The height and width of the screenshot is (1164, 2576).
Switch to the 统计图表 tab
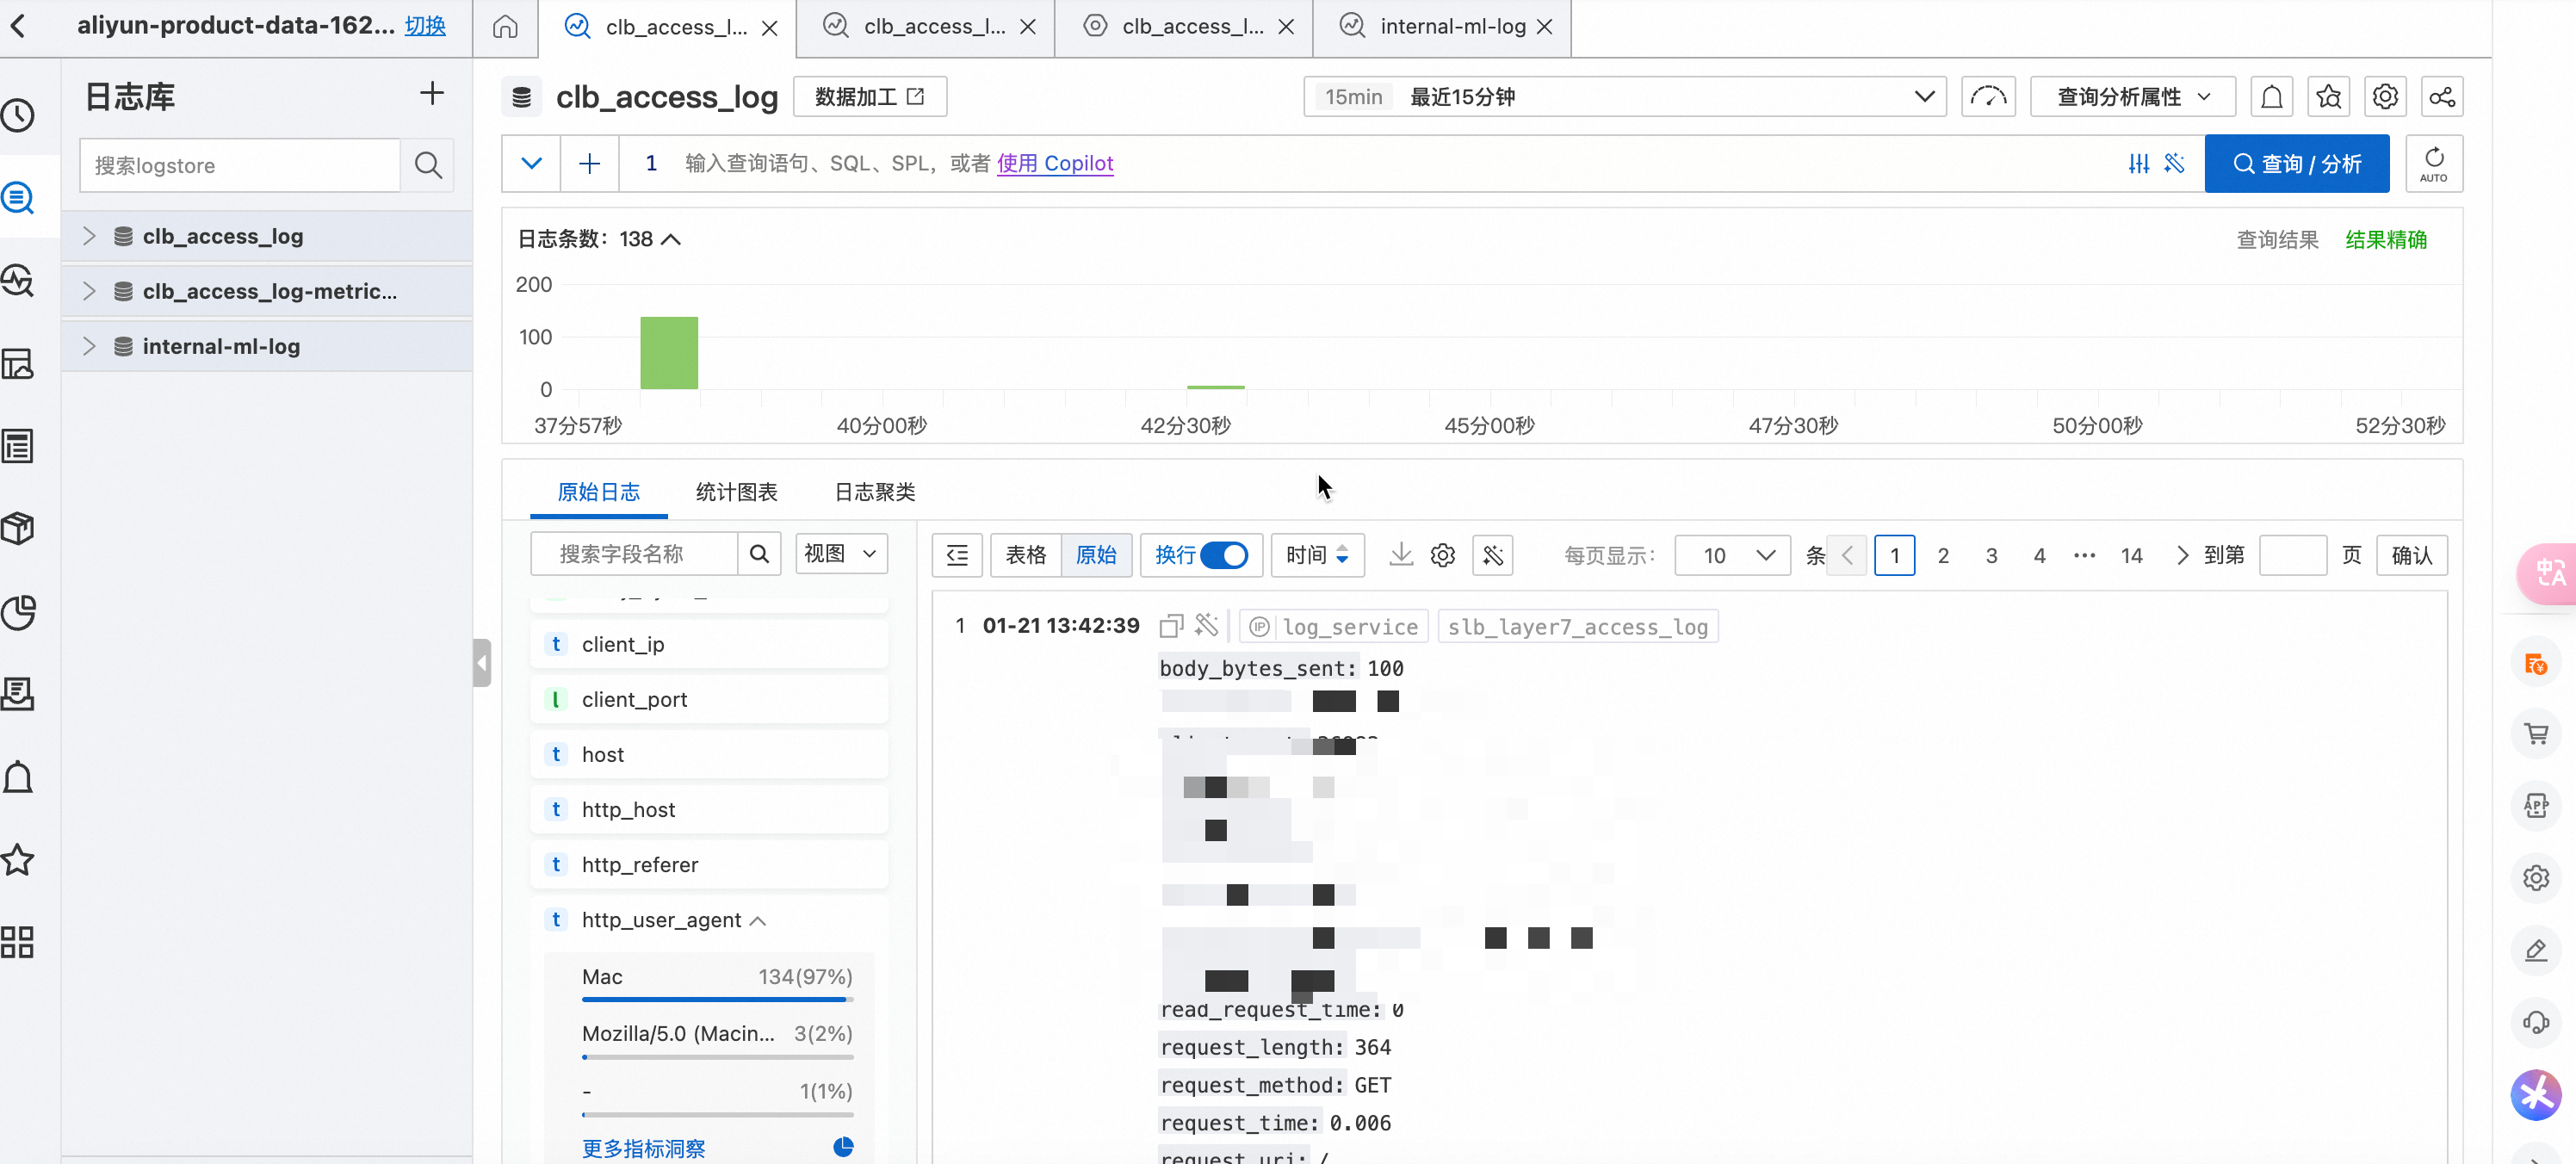point(736,492)
